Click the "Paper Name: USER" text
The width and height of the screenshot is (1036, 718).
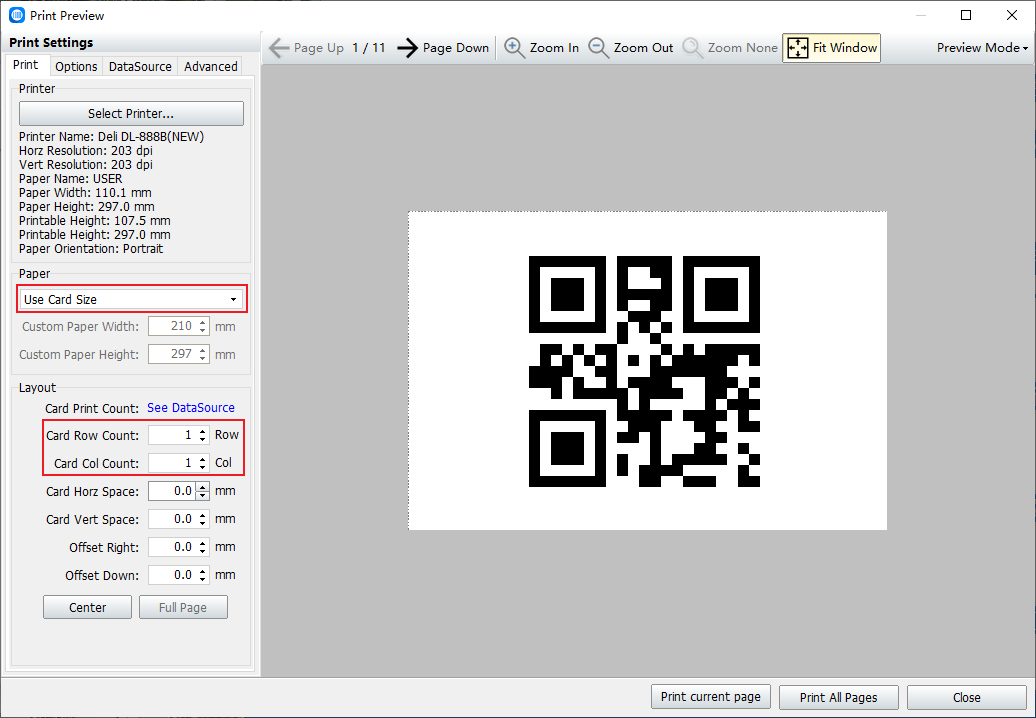71,179
